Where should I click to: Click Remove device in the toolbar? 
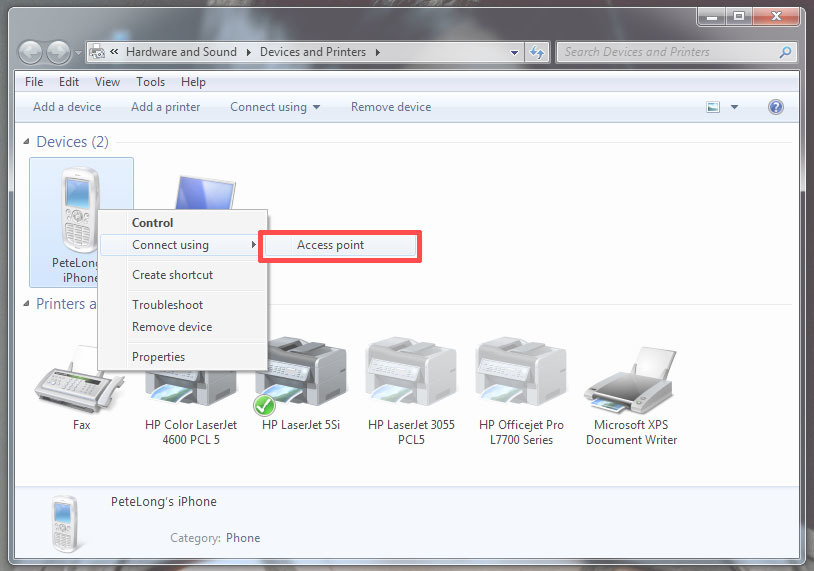[391, 107]
